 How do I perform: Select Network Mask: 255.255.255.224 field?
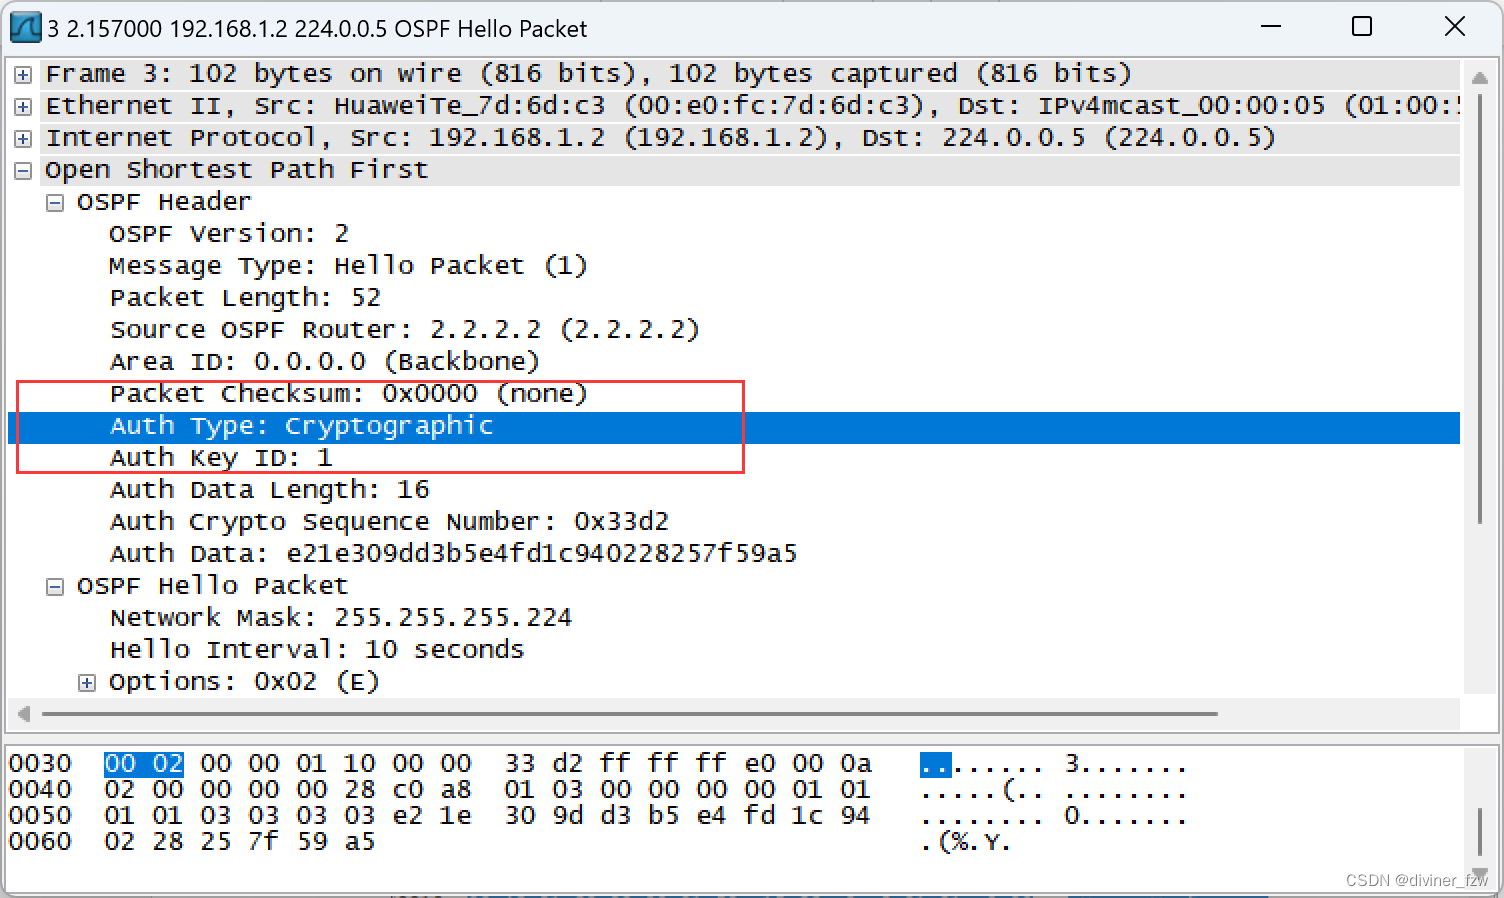click(341, 618)
